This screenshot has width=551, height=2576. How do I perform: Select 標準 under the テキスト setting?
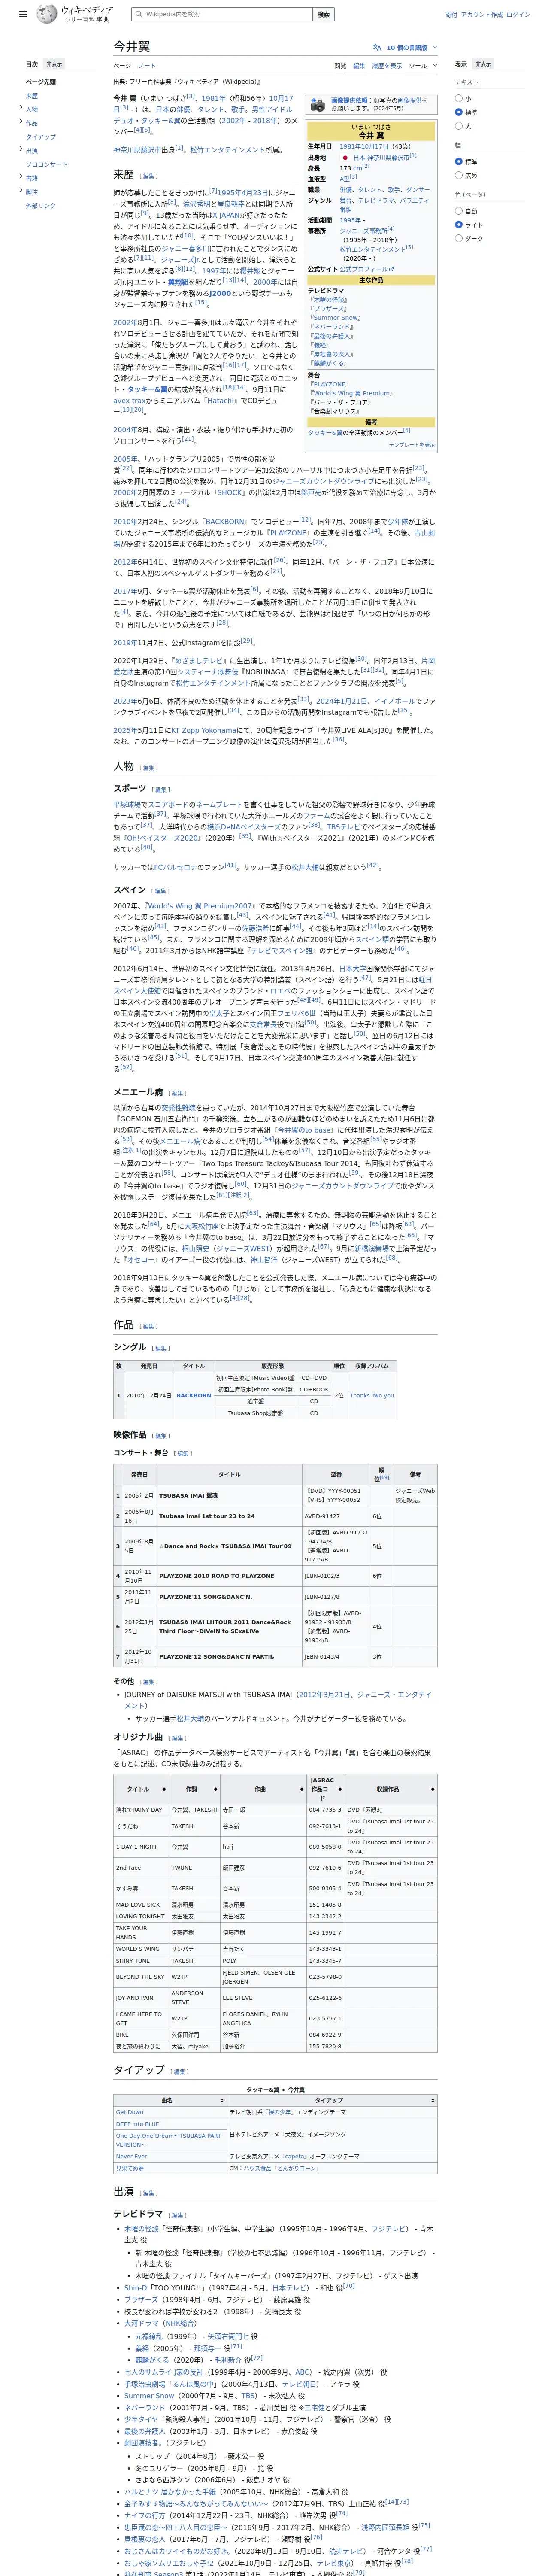459,112
